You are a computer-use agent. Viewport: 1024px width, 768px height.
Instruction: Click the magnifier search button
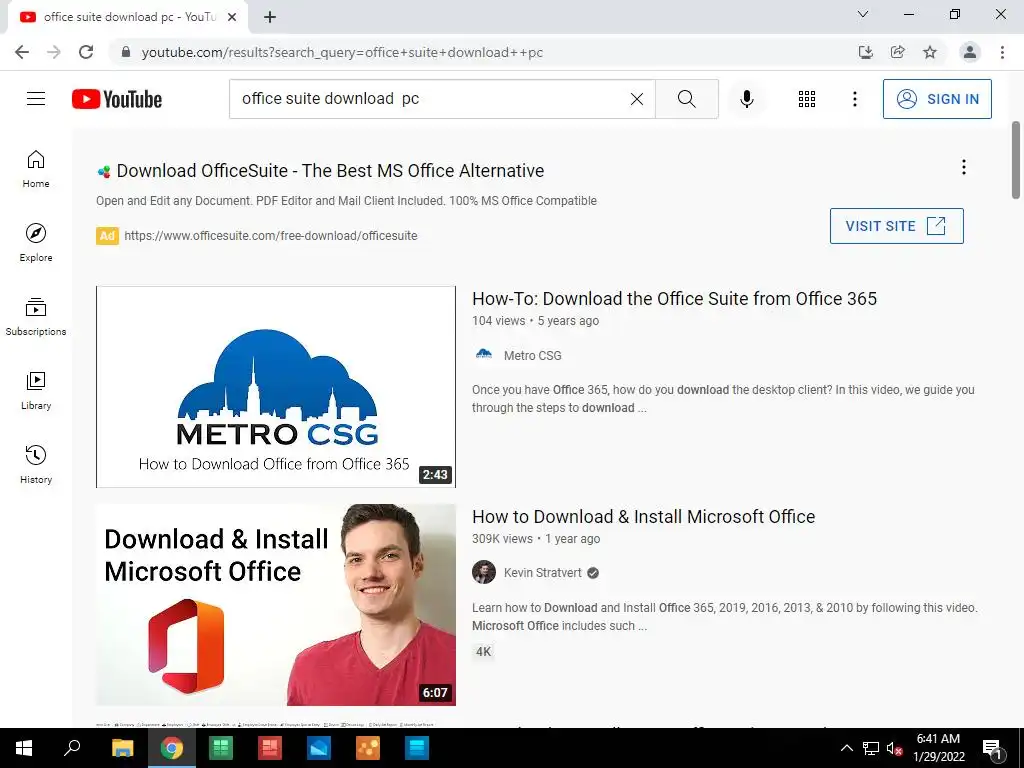[x=686, y=99]
